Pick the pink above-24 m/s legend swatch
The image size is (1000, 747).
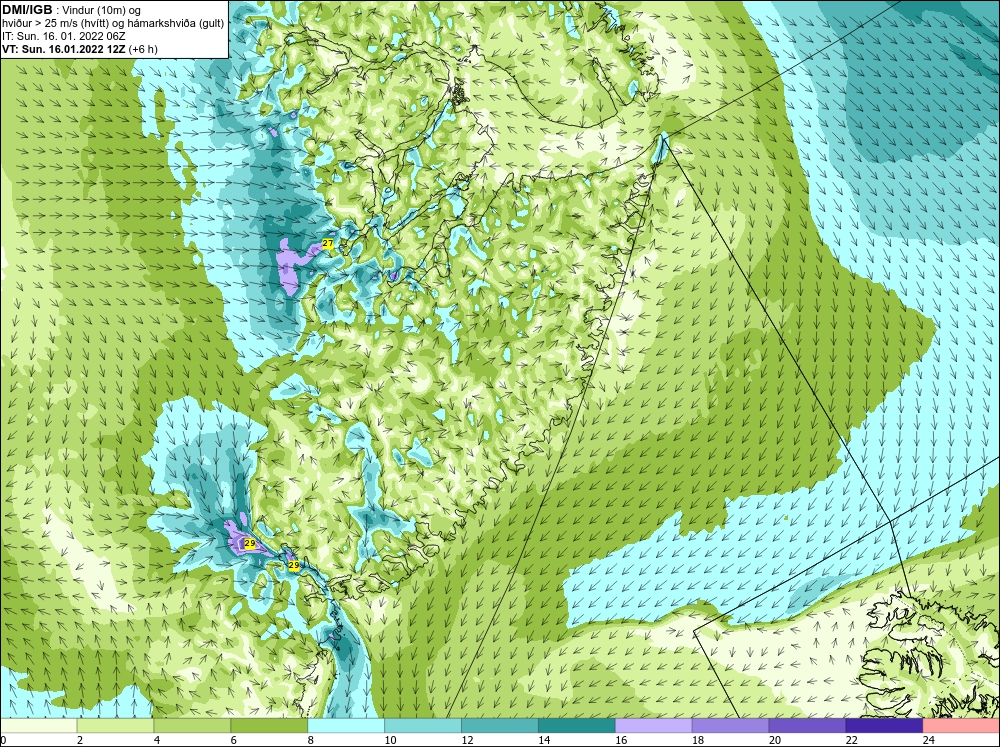(x=961, y=726)
